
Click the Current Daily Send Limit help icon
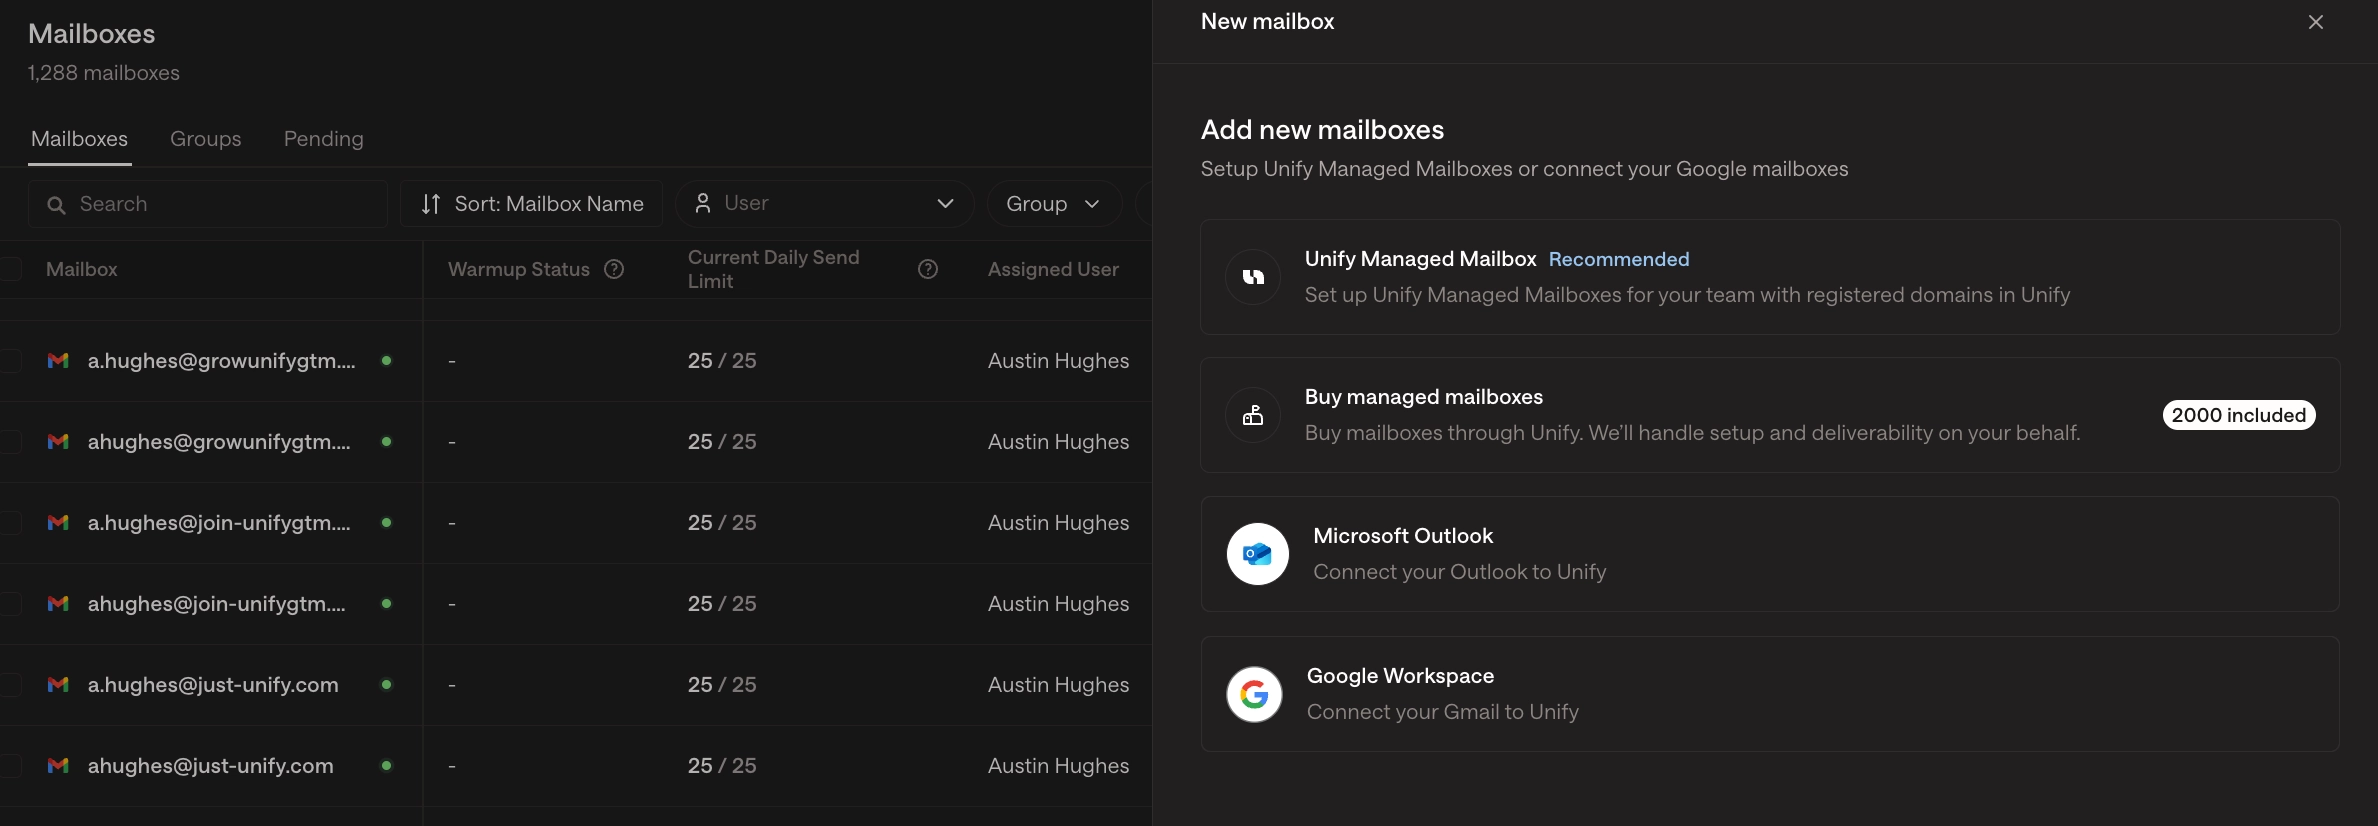point(928,269)
